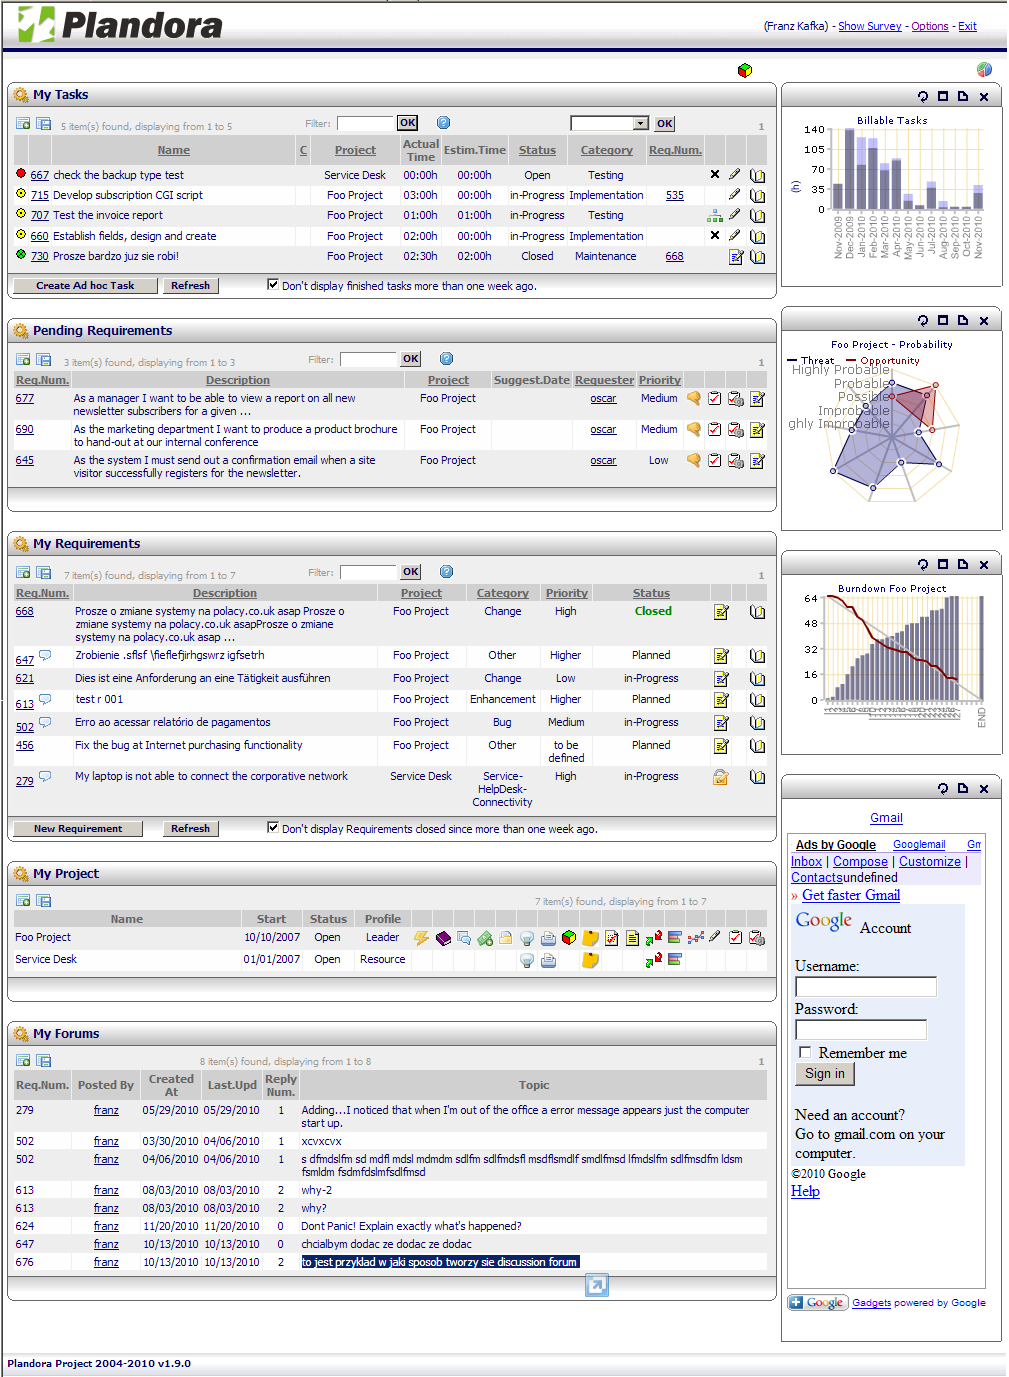Click the pencil edit icon for task 715

(x=735, y=195)
